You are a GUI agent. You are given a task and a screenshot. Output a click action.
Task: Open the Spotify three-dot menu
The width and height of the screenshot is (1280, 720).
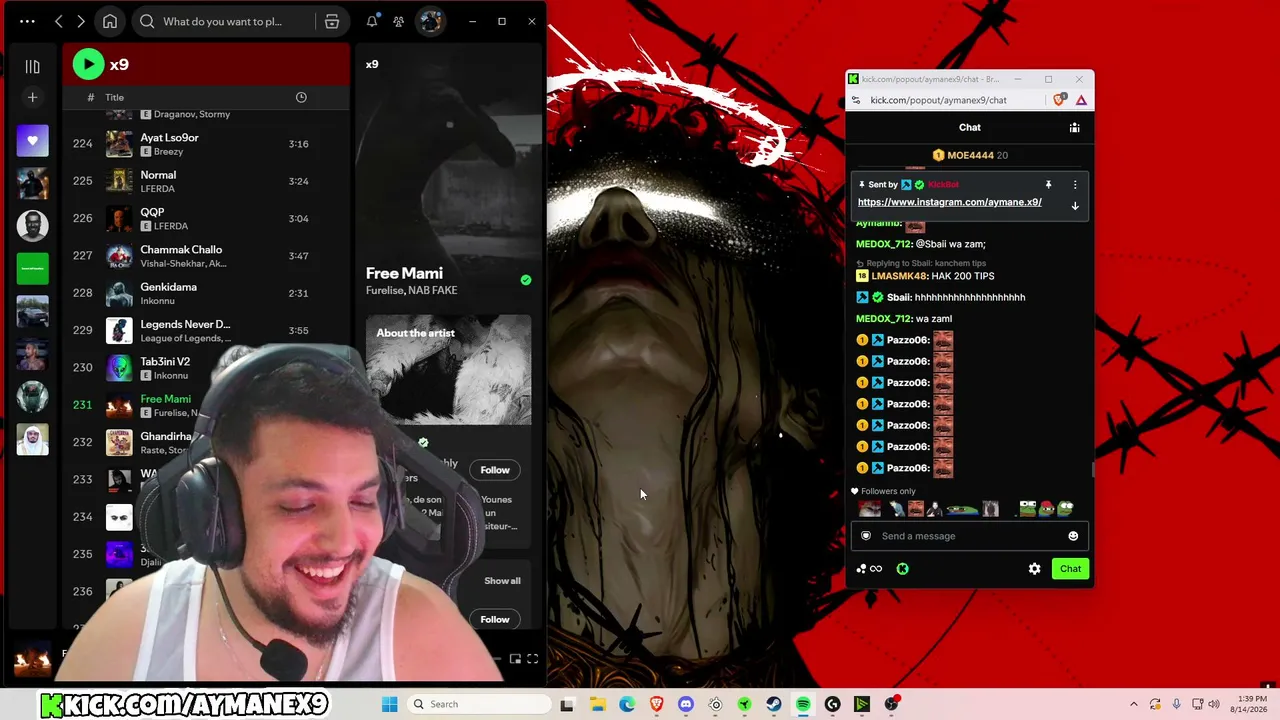click(x=27, y=21)
